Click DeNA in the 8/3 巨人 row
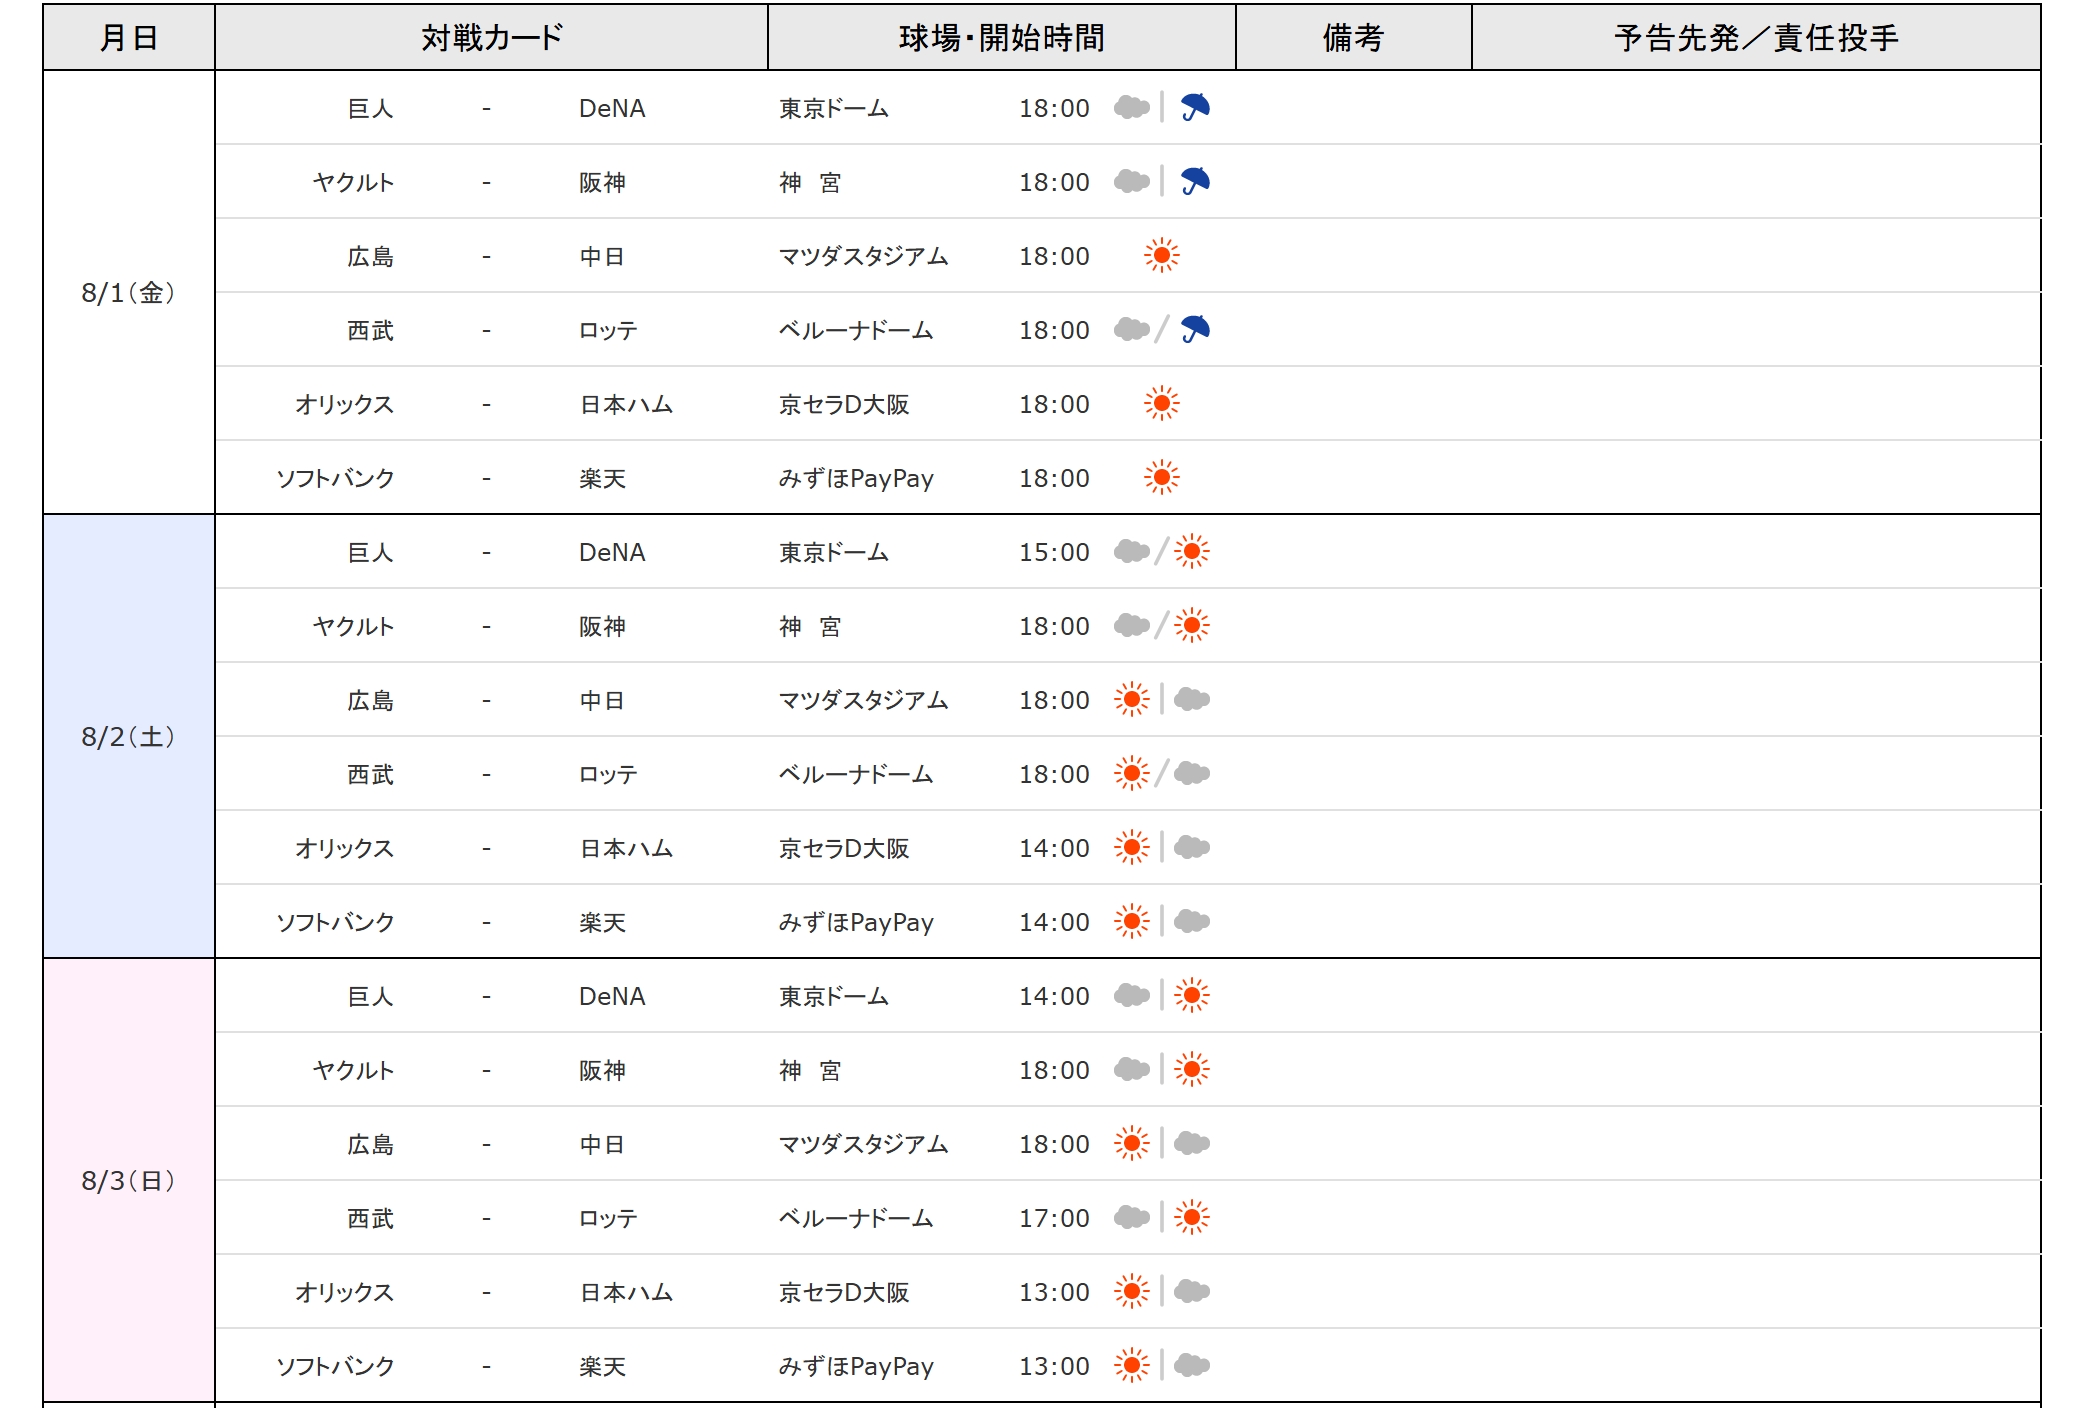Screen dimensions: 2084x1408 [x=612, y=996]
